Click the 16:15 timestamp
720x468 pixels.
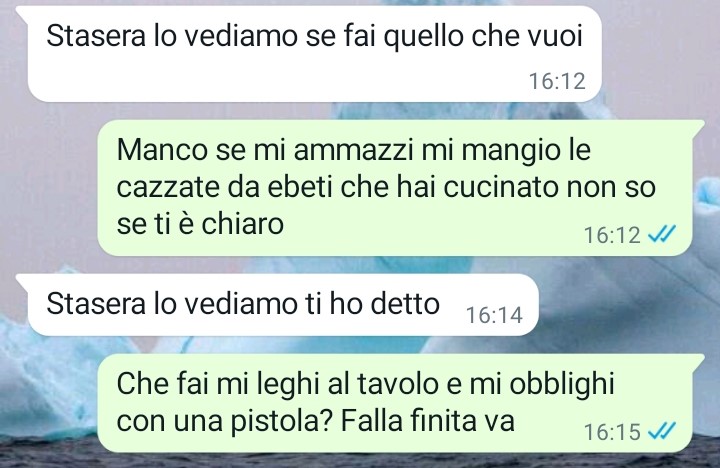pyautogui.click(x=612, y=432)
